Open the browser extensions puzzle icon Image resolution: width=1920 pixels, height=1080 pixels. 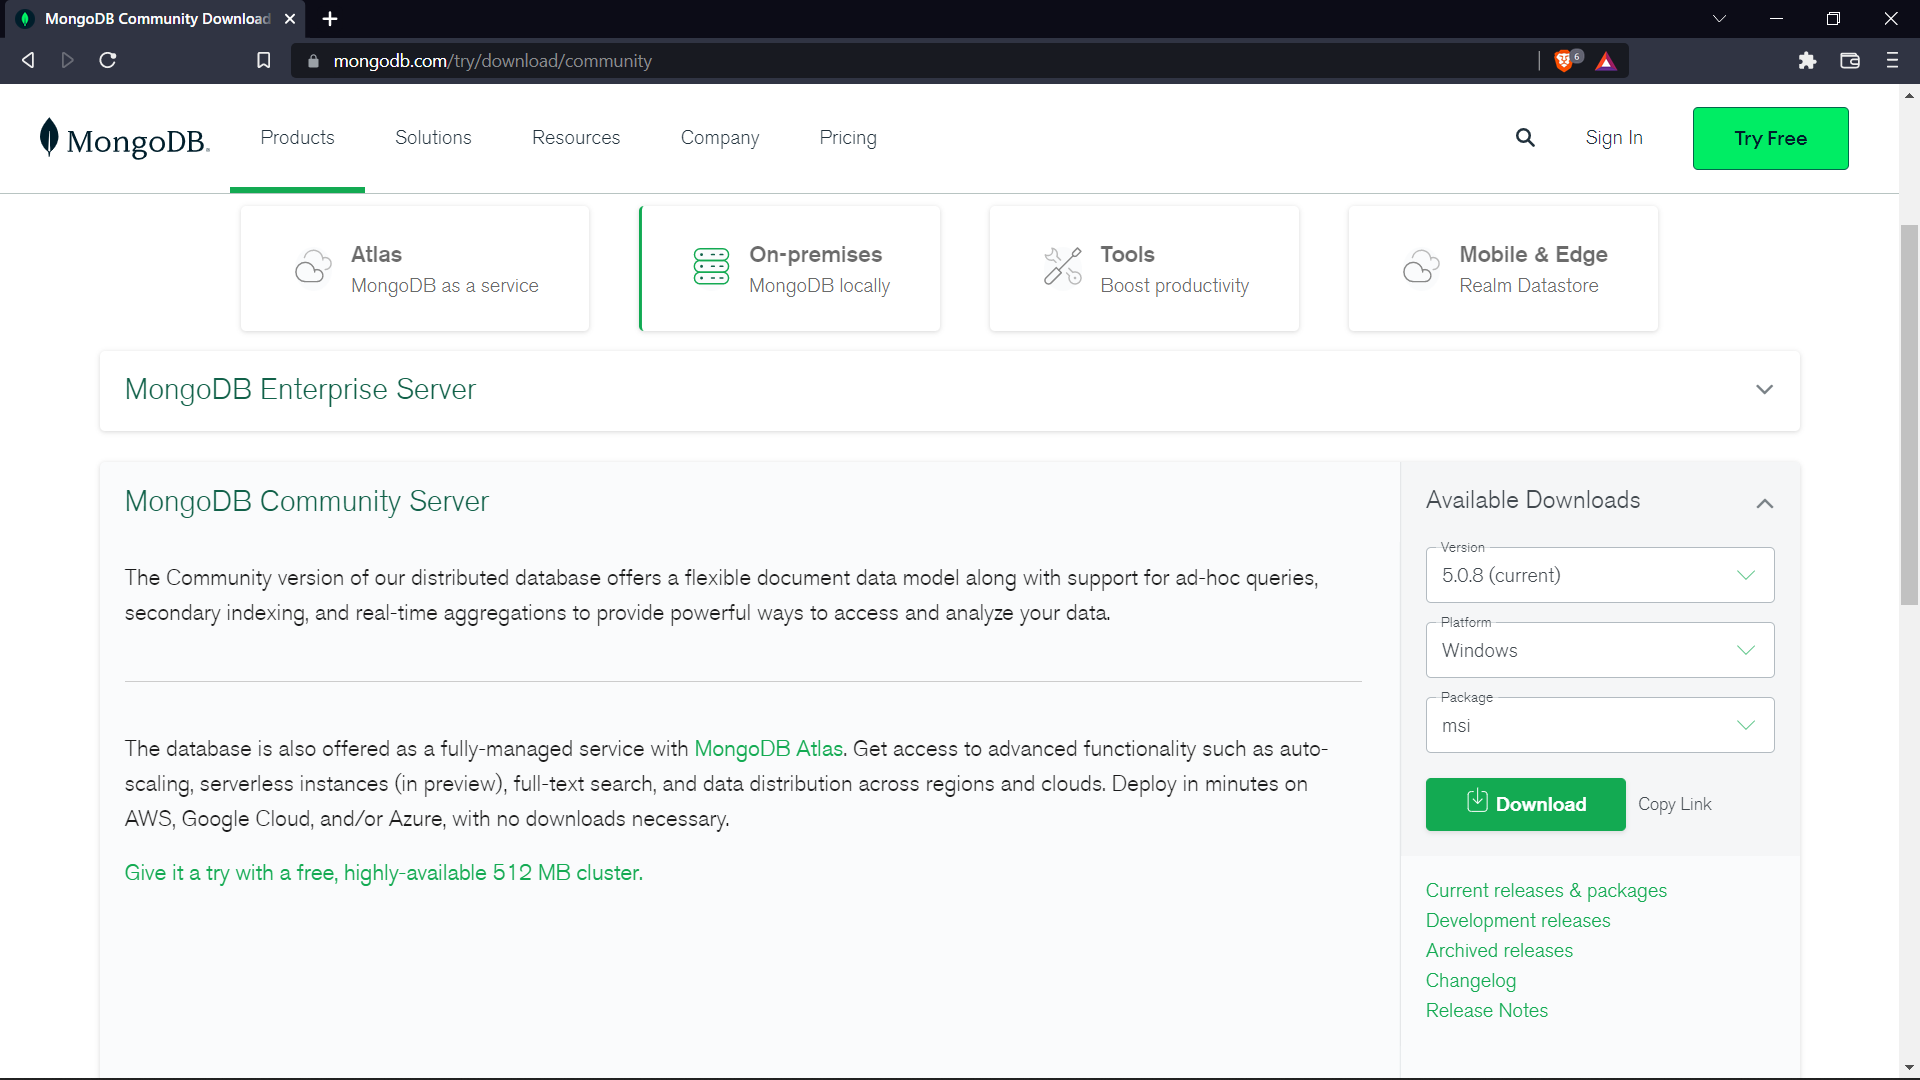1807,61
